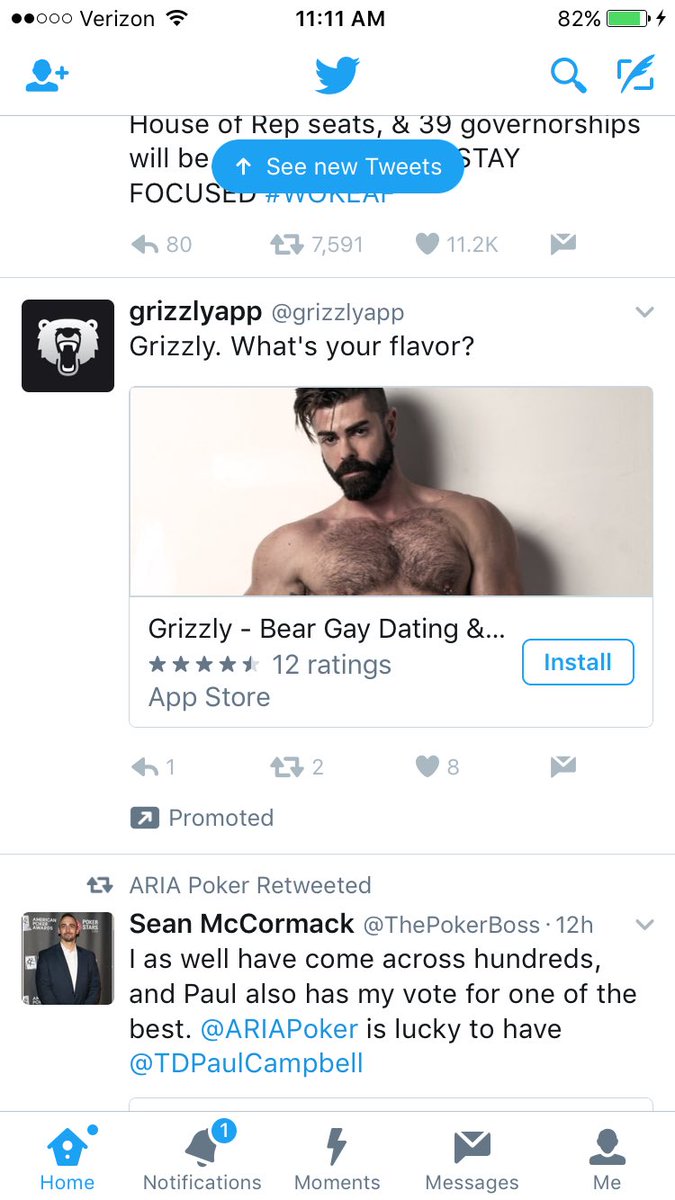
Task: Retweet the top tweet with 7,591 retweets
Action: [316, 244]
